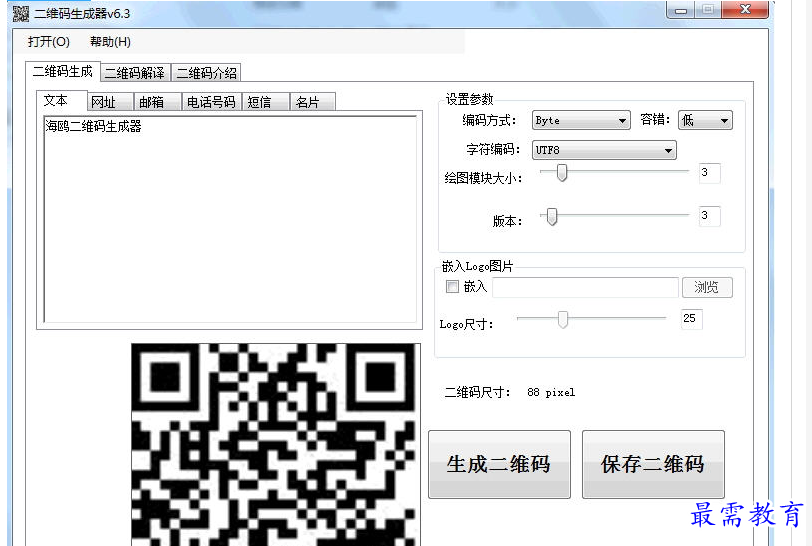The width and height of the screenshot is (812, 546).
Task: Switch to the 二维码生成 tab
Action: point(63,71)
